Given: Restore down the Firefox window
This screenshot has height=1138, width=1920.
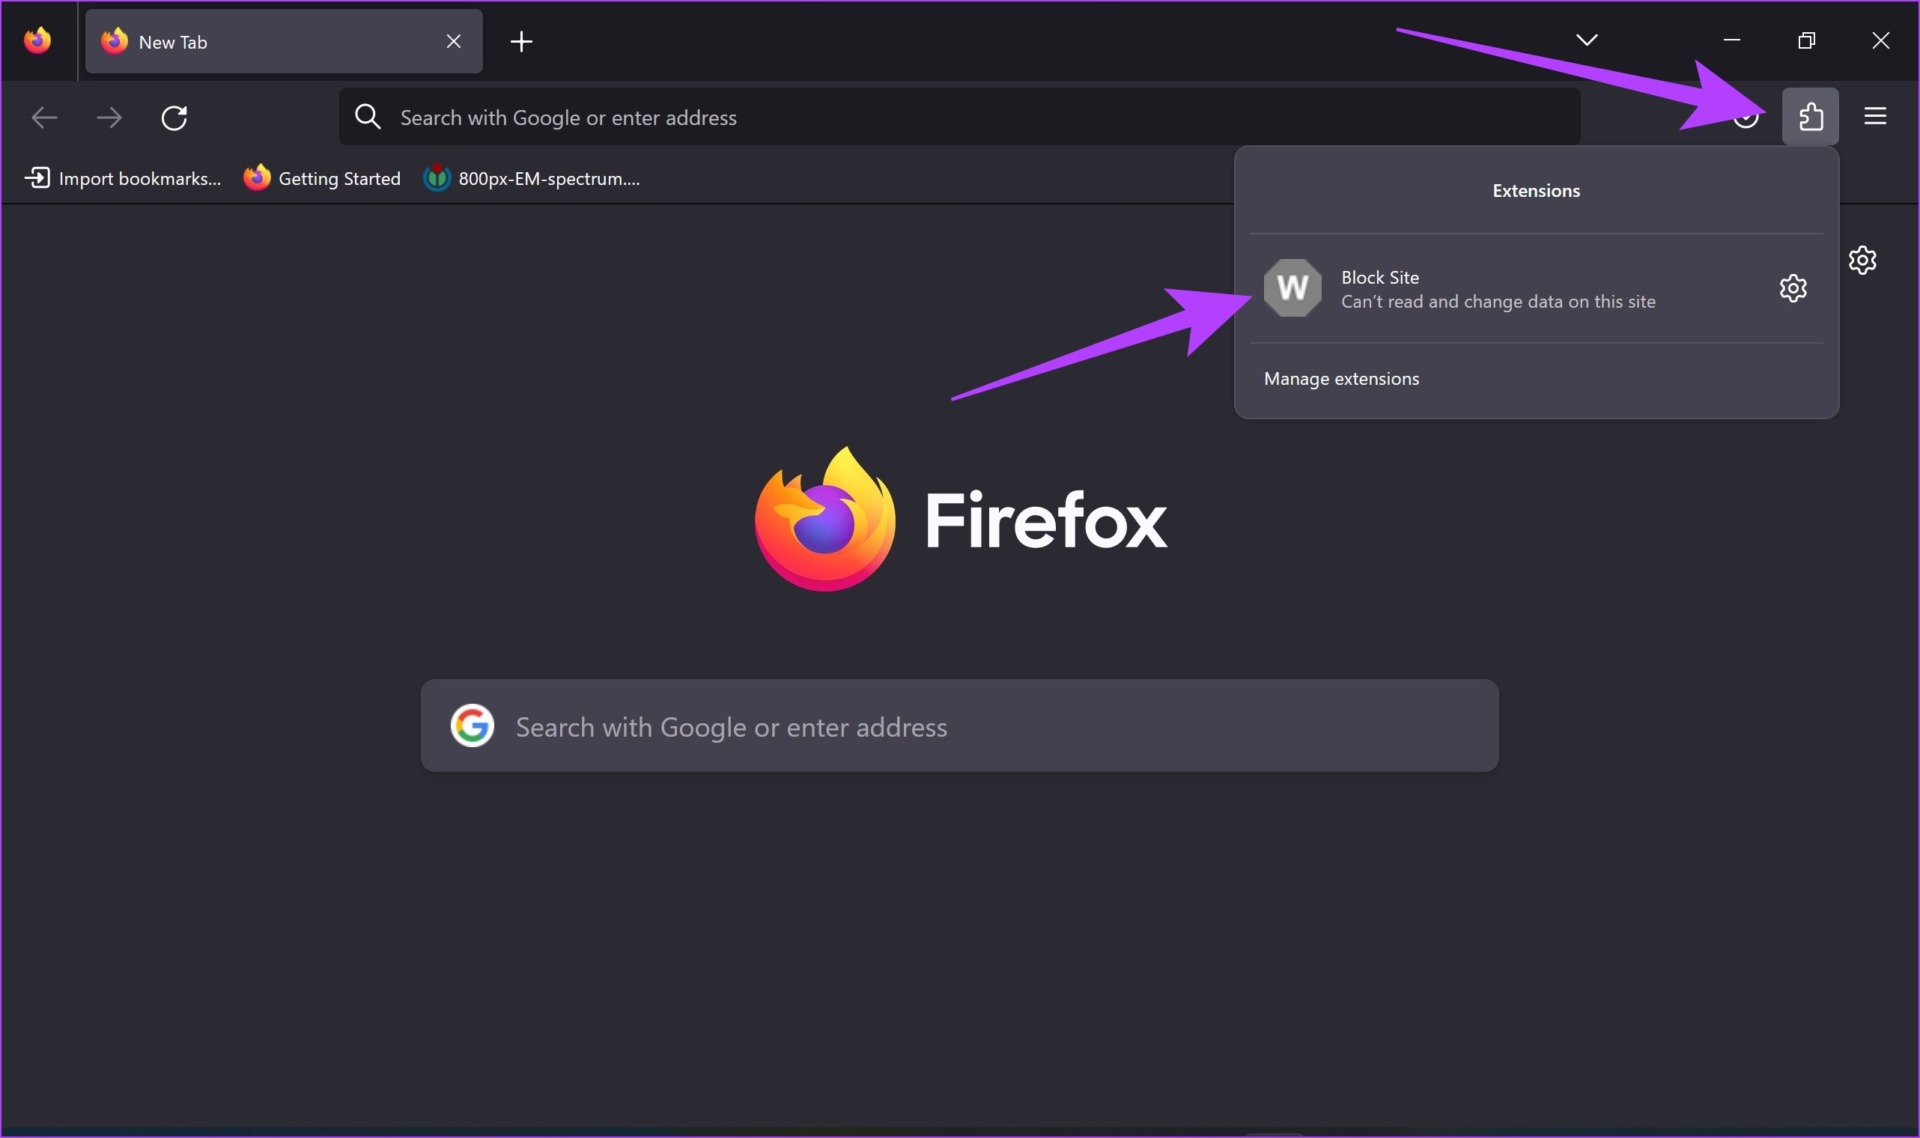Looking at the screenshot, I should tap(1806, 40).
